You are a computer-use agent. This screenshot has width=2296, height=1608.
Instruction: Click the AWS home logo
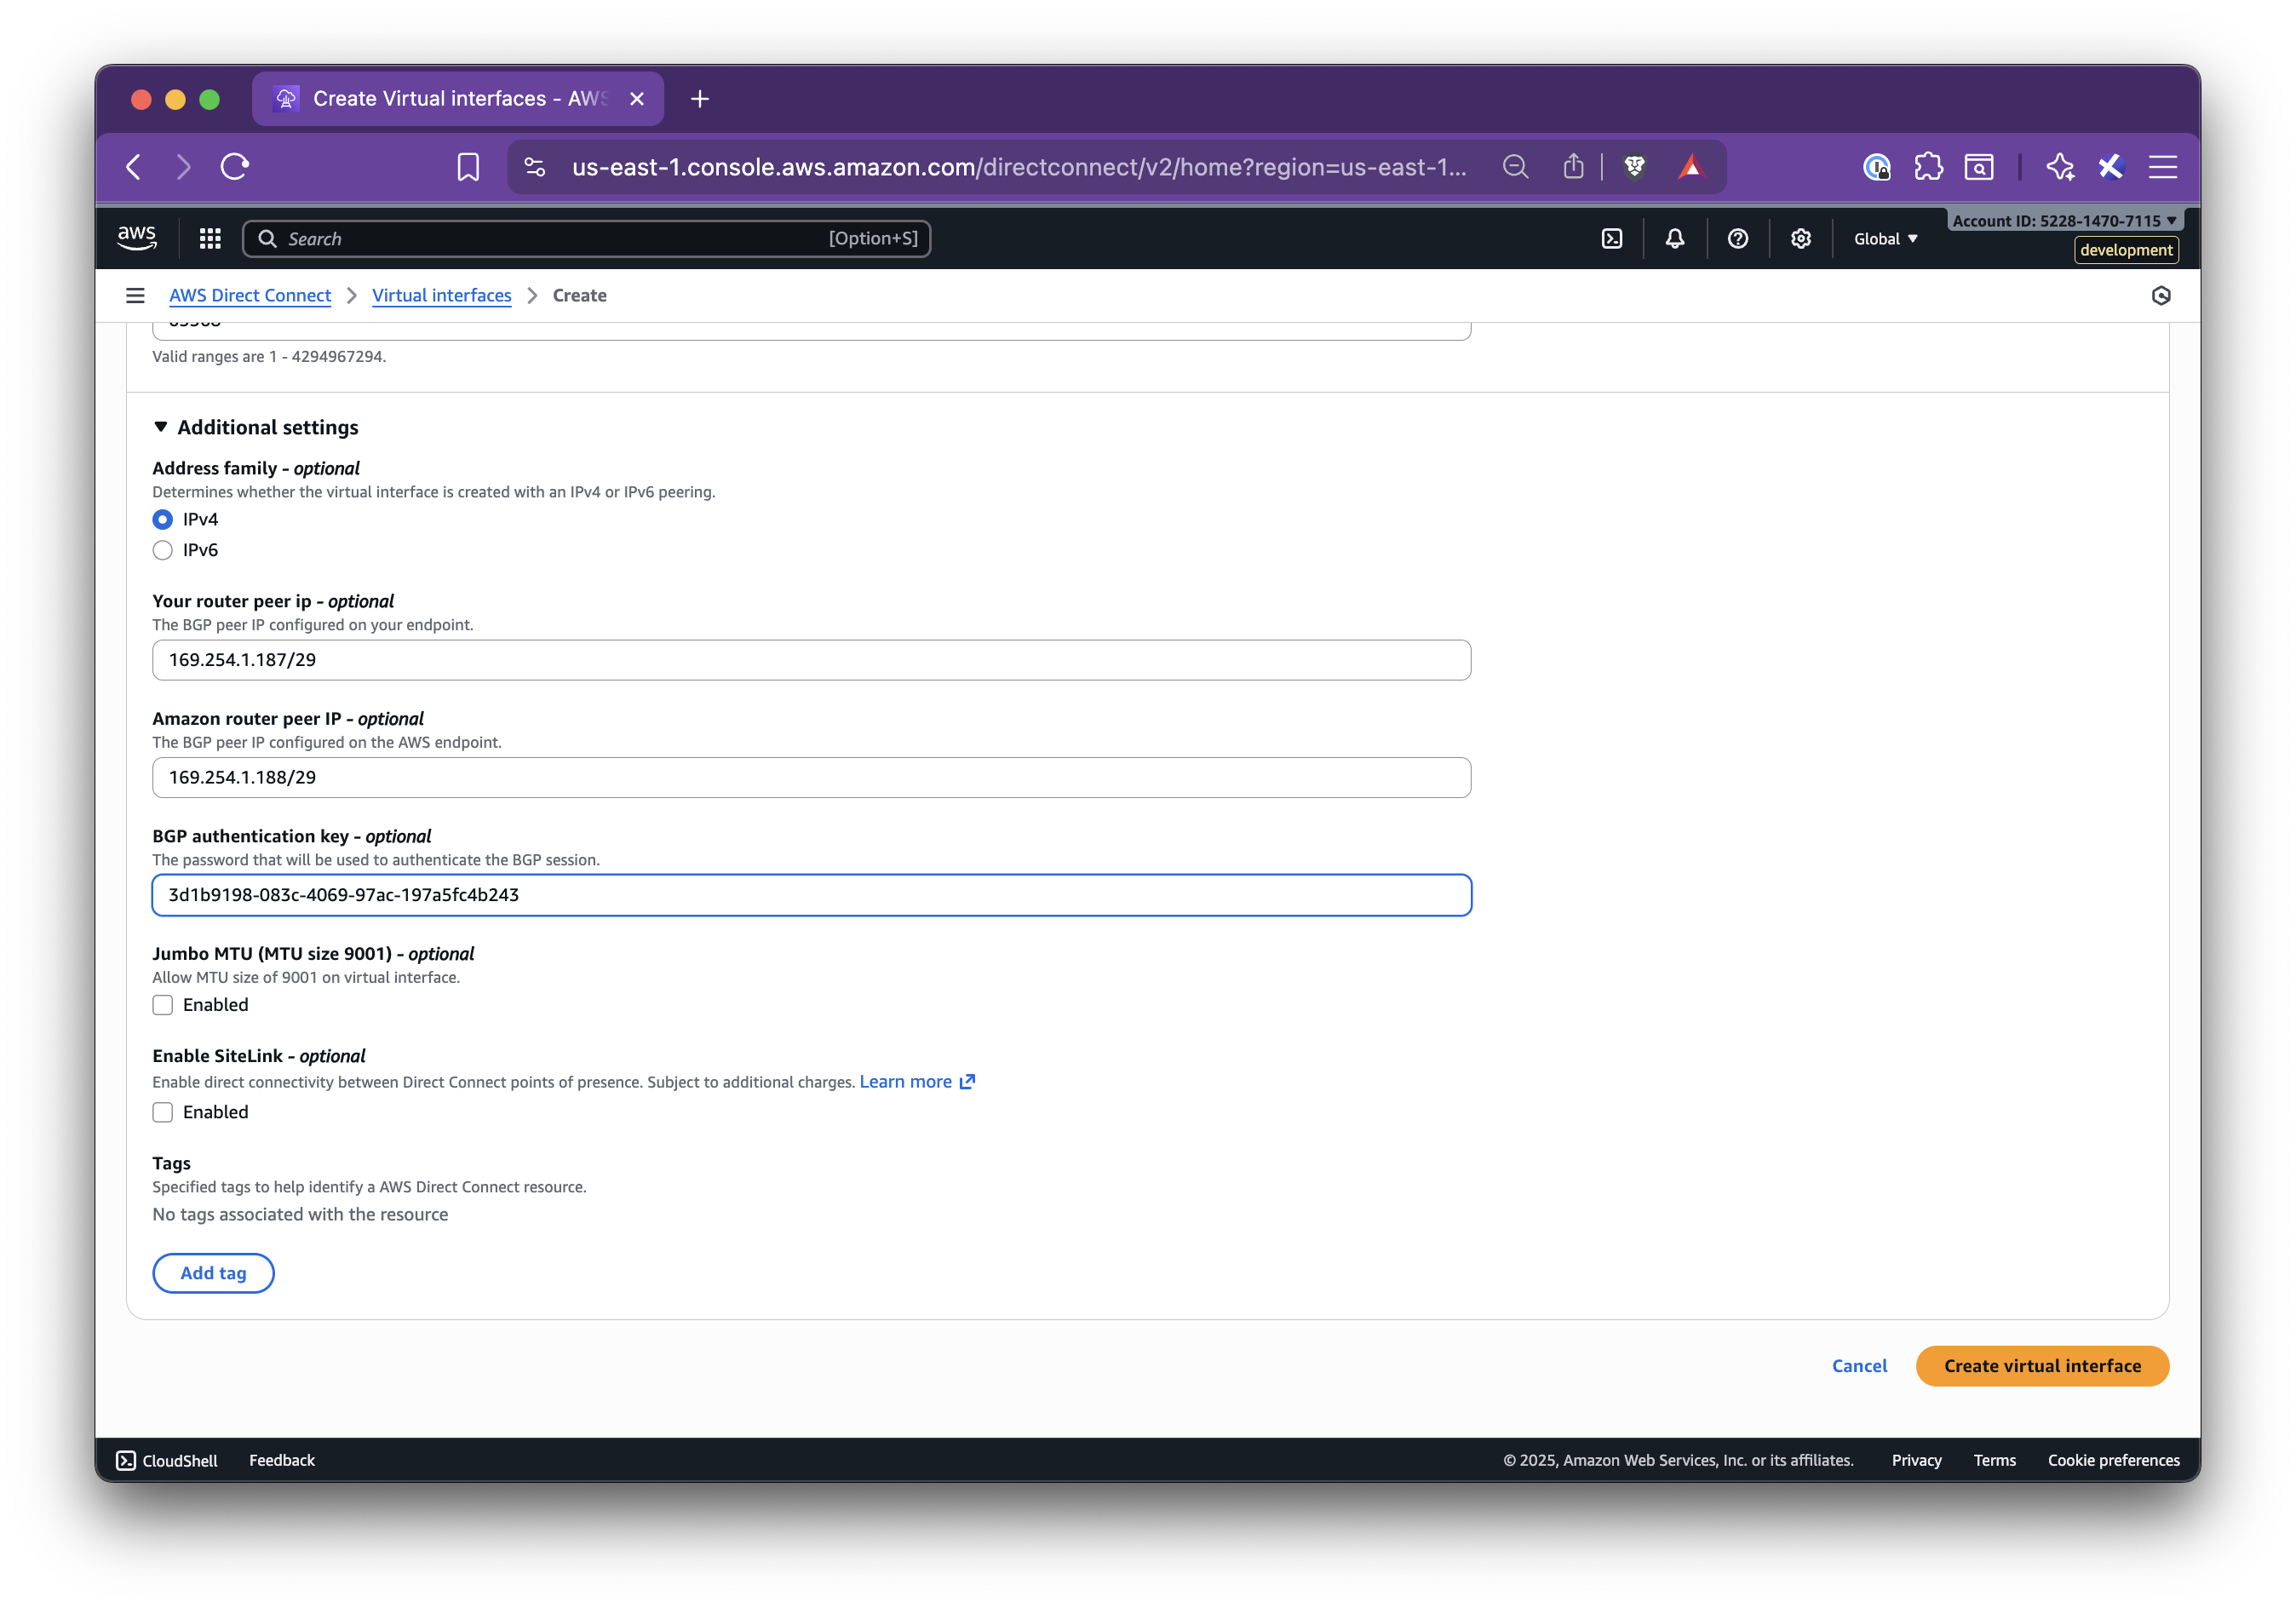[x=137, y=236]
